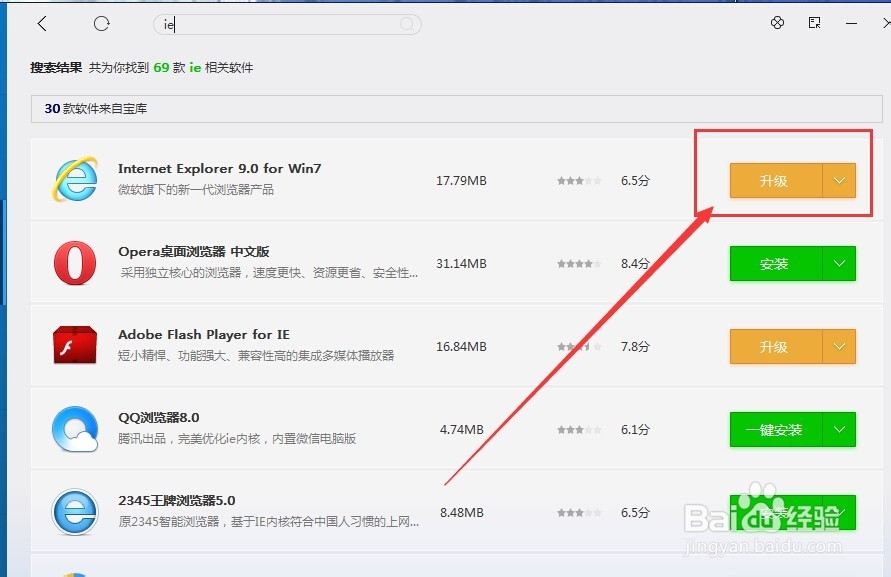Click the shrink-window icon near minimize

(x=814, y=22)
